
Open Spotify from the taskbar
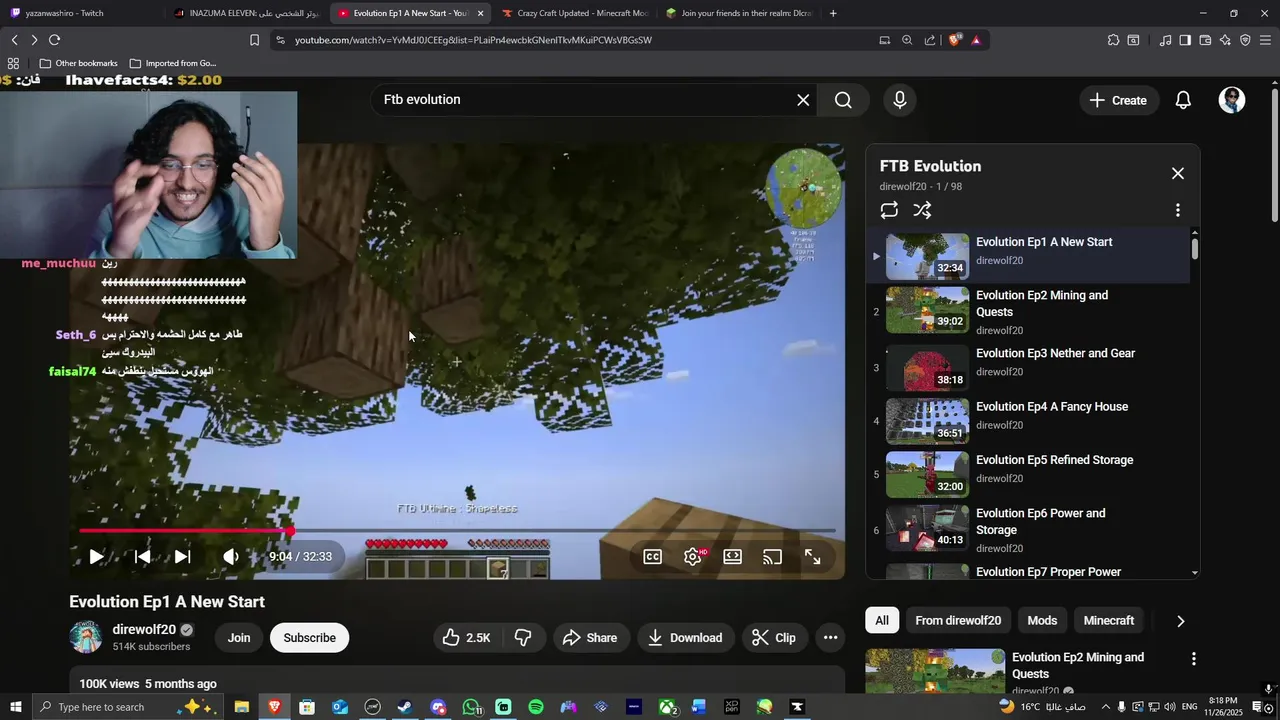536,707
